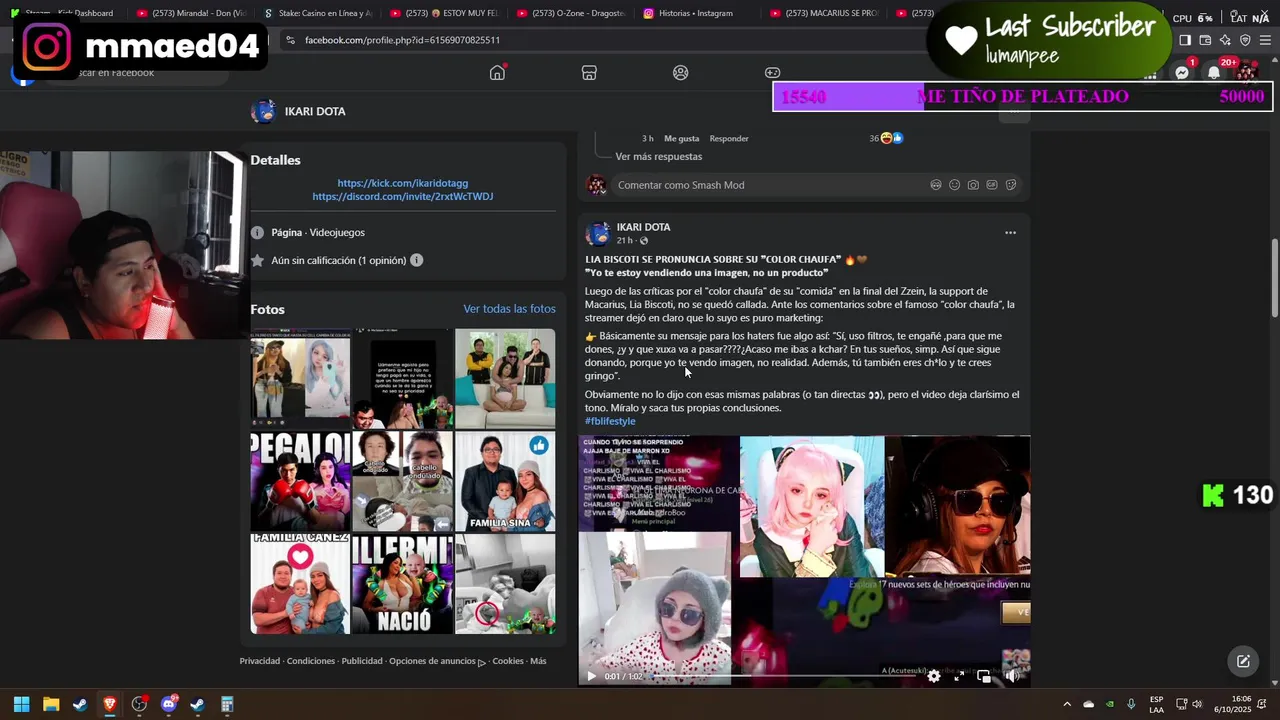
Task: Click the ESP LAA language indicator
Action: tap(1156, 705)
